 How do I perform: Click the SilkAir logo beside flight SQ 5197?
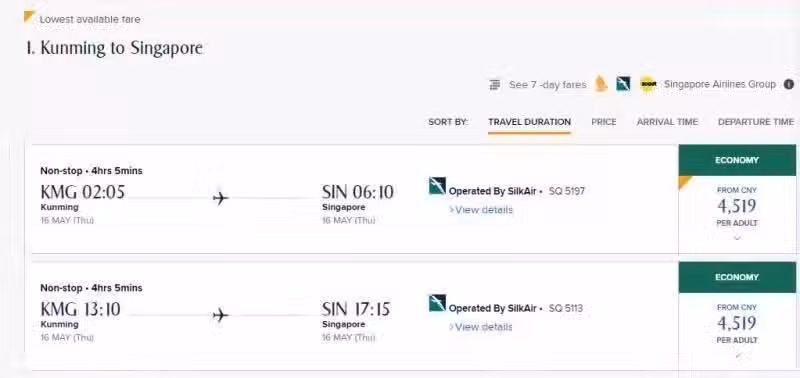pos(437,186)
